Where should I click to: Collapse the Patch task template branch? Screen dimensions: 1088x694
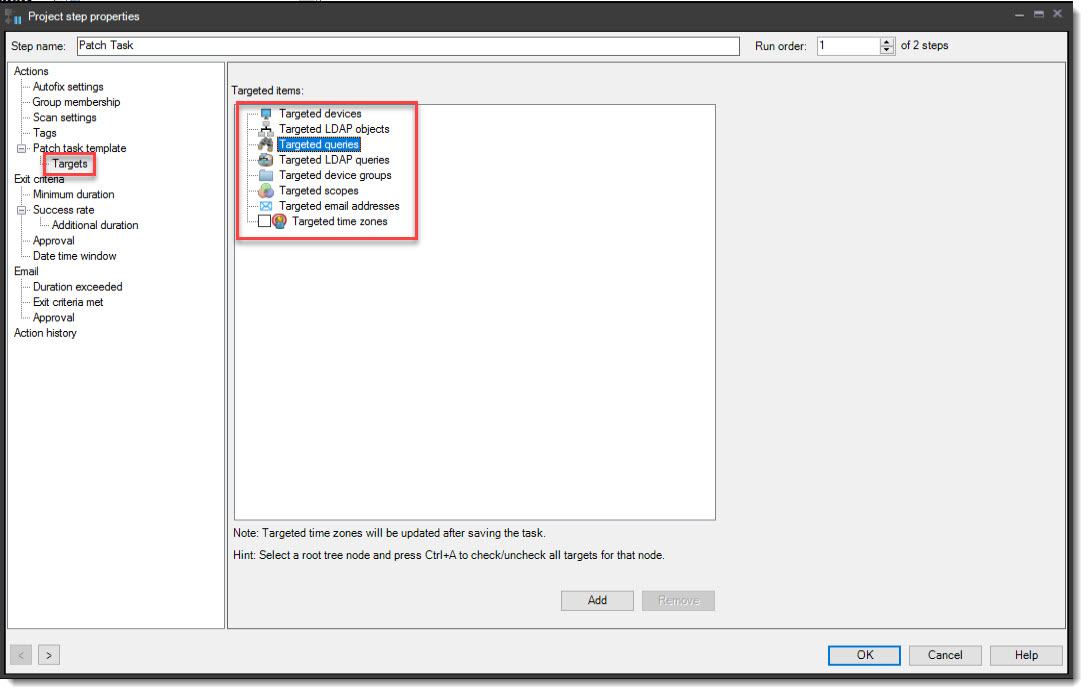point(20,147)
